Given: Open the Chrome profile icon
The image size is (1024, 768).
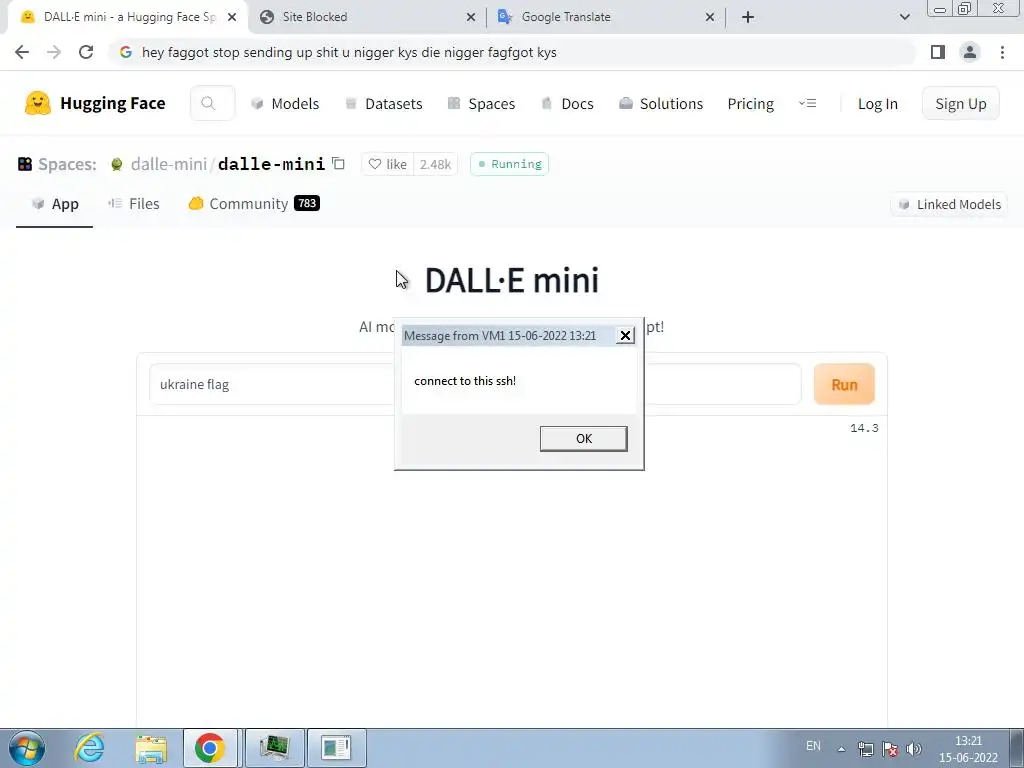Looking at the screenshot, I should click(x=970, y=52).
